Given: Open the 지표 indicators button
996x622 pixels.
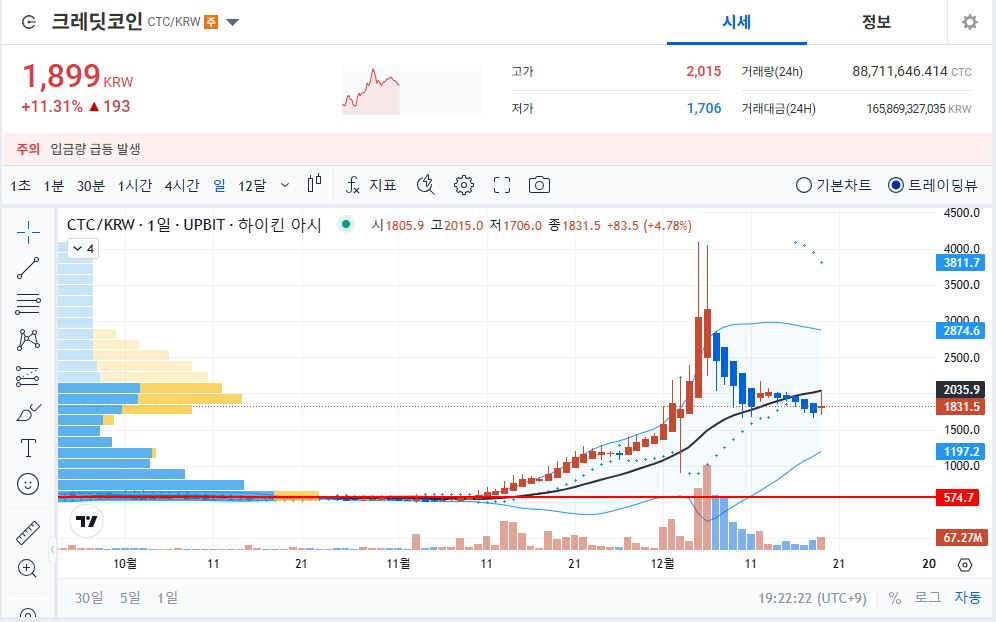Looking at the screenshot, I should 371,185.
